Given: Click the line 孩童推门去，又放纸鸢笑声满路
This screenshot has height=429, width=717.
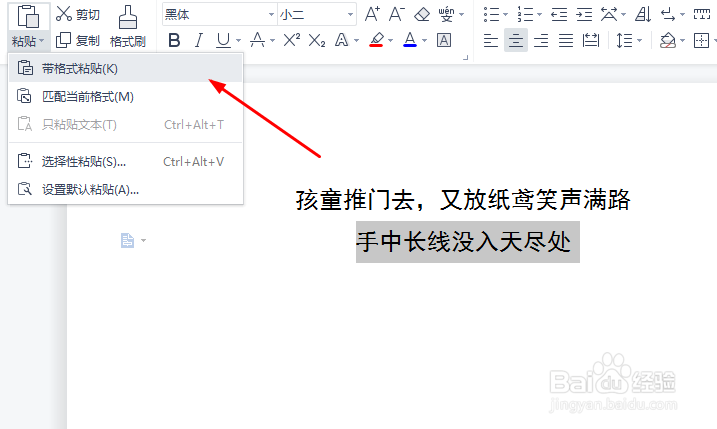Looking at the screenshot, I should [x=463, y=200].
